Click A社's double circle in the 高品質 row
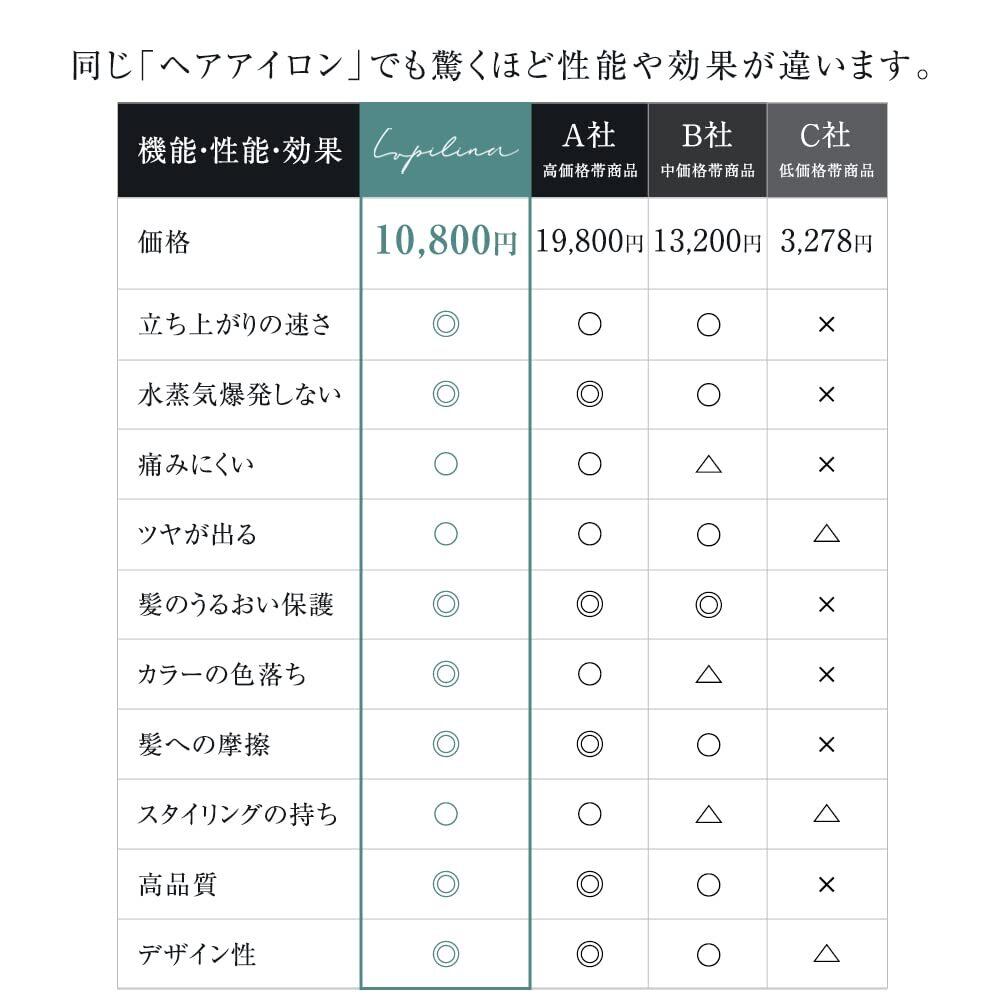Screen dimensions: 1000x1000 click(x=590, y=884)
